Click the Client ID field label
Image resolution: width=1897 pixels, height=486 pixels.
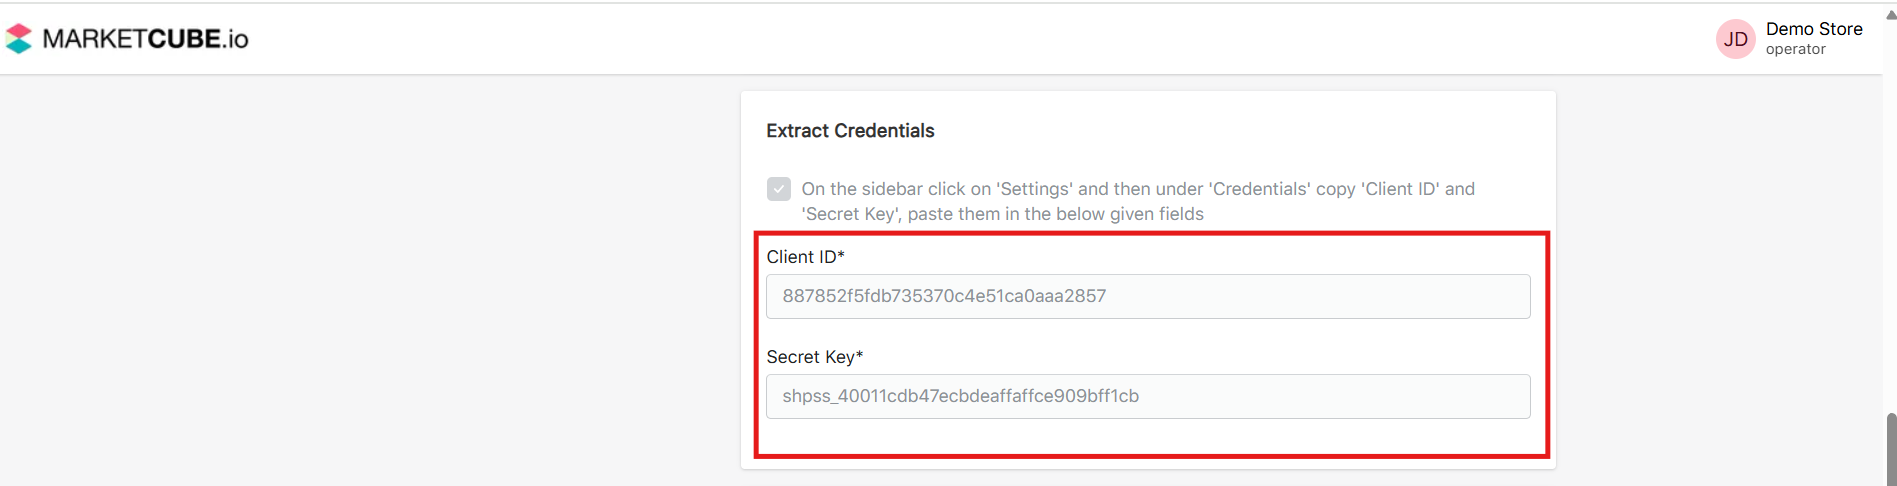[801, 257]
